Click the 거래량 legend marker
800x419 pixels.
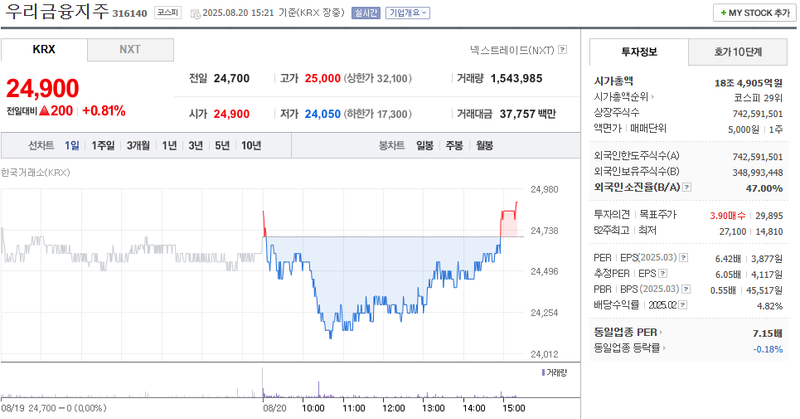(543, 373)
